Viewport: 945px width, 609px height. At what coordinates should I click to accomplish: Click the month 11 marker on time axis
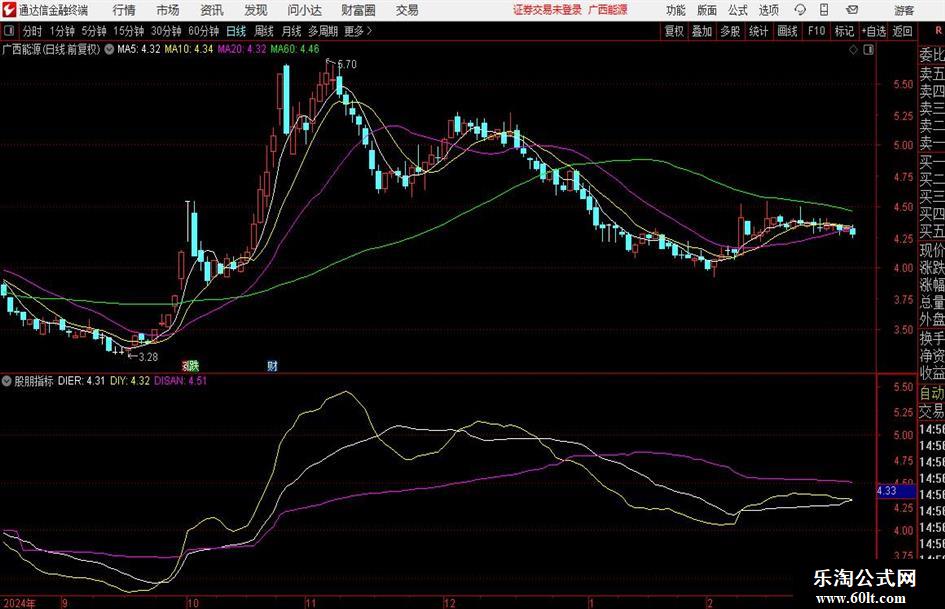tap(310, 603)
